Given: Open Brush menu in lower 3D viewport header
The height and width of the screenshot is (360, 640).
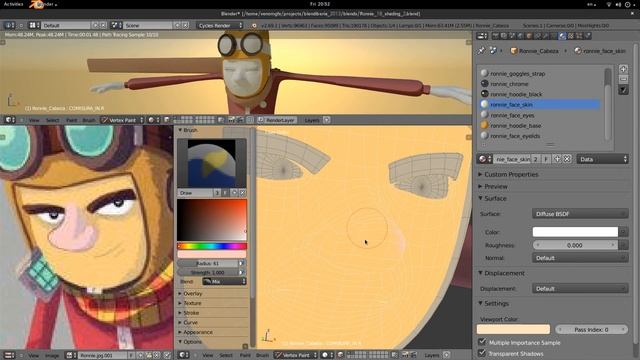Looking at the screenshot, I should [x=262, y=355].
